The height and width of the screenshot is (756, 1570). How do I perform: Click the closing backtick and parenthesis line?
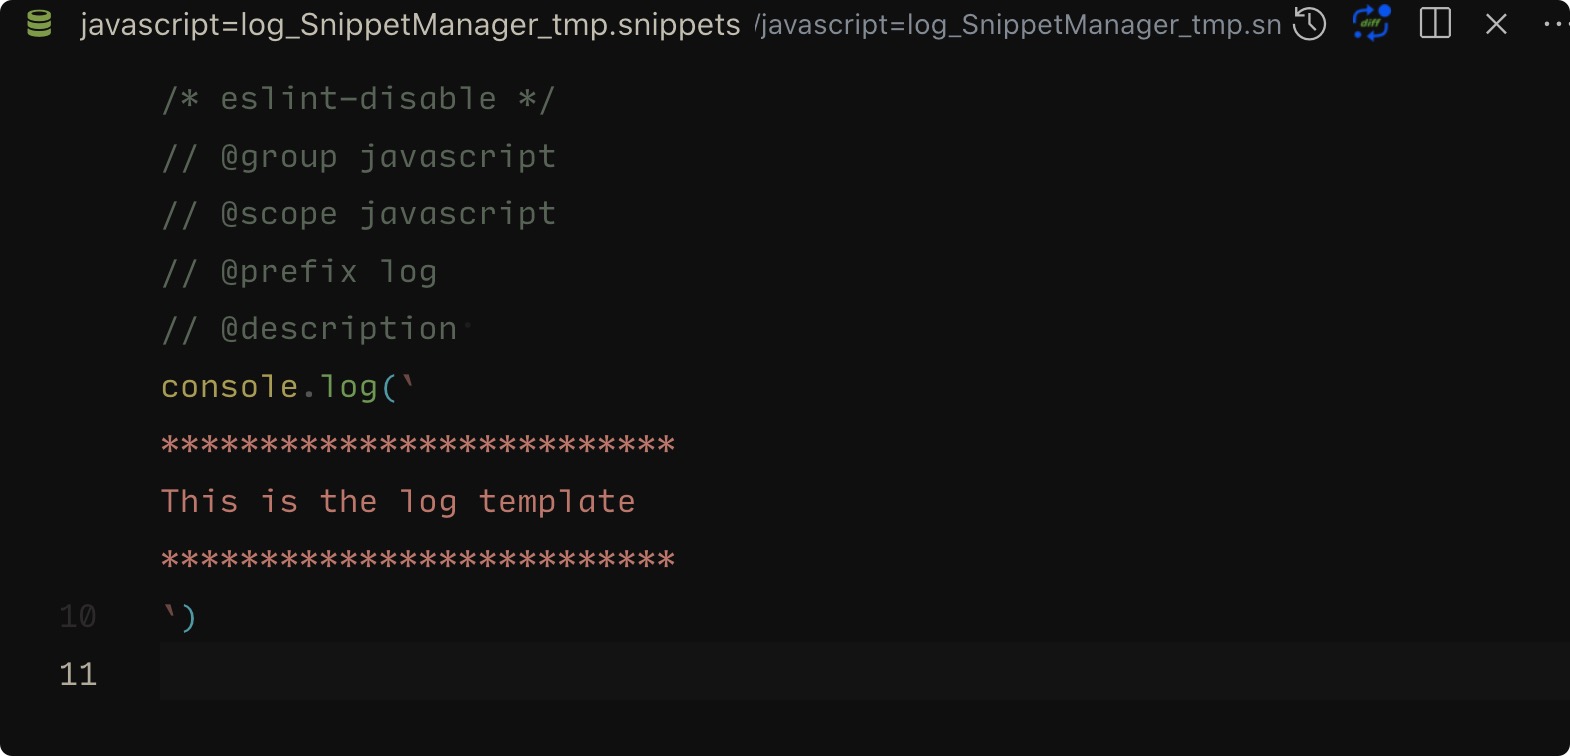179,617
